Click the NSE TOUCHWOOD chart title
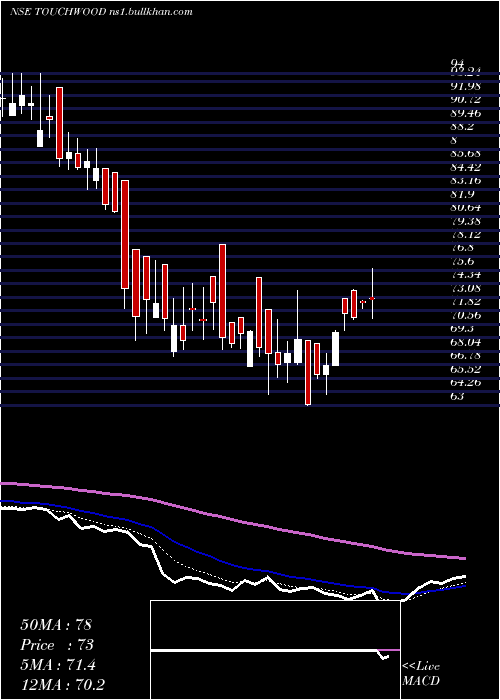500x700 pixels. tap(101, 12)
